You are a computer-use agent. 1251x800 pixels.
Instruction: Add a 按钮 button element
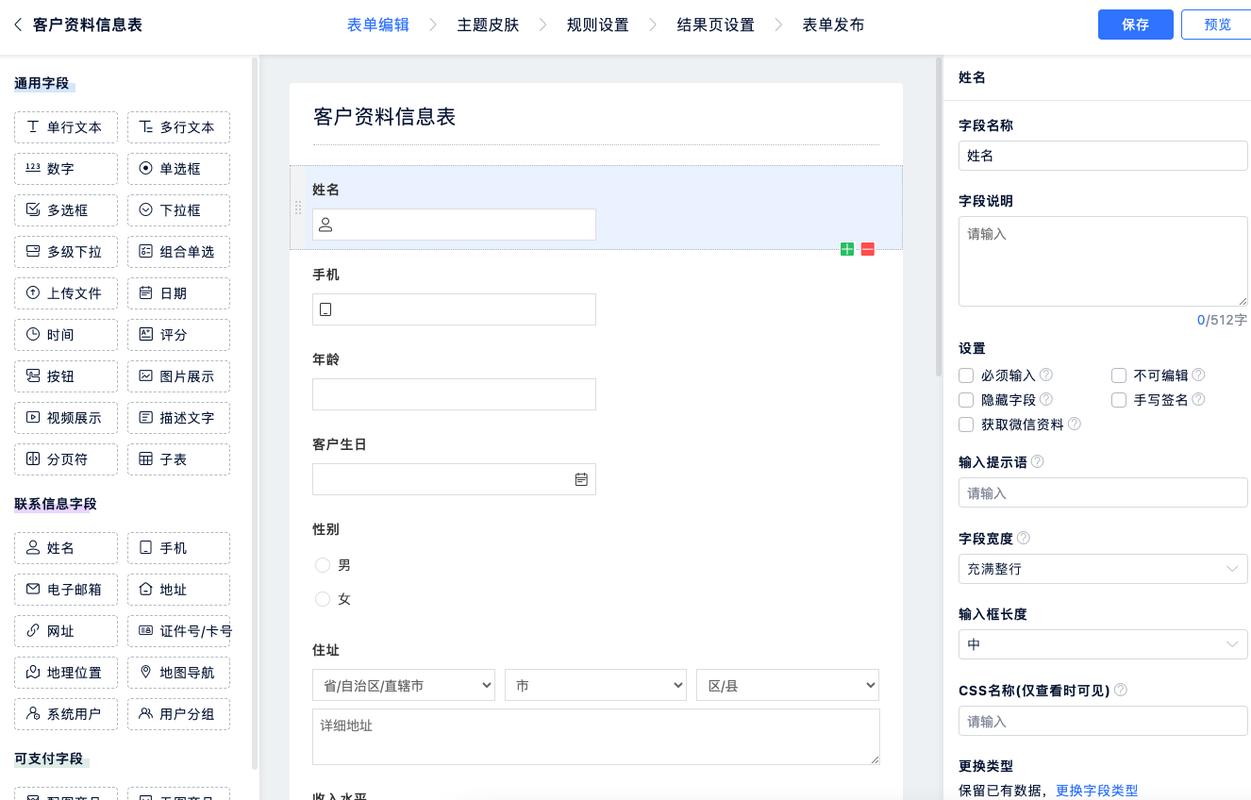pos(66,376)
